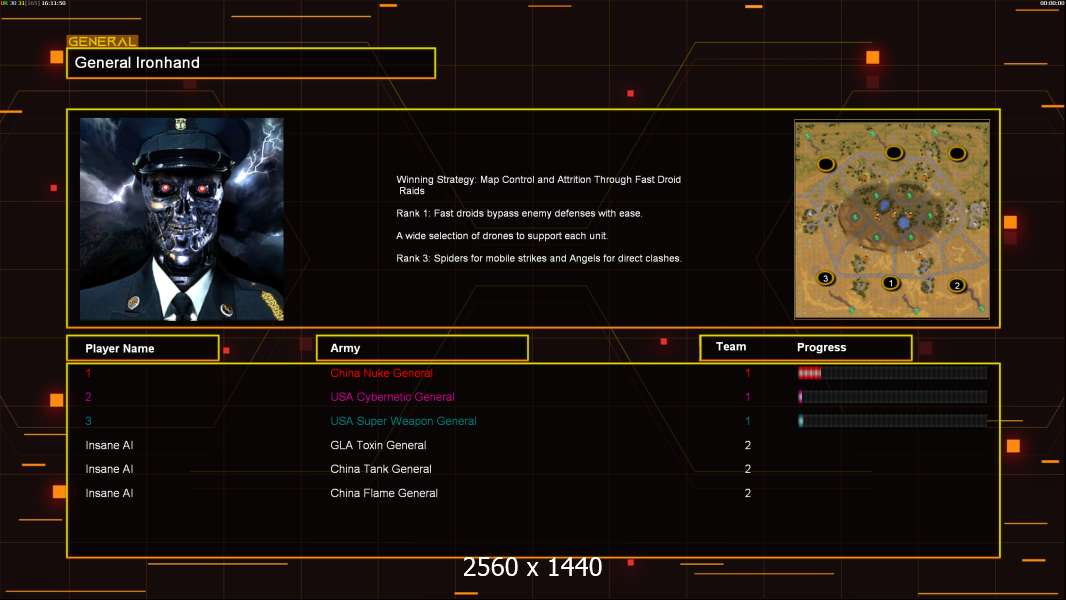This screenshot has width=1066, height=600.
Task: Select start position marker 2 on map
Action: click(957, 285)
